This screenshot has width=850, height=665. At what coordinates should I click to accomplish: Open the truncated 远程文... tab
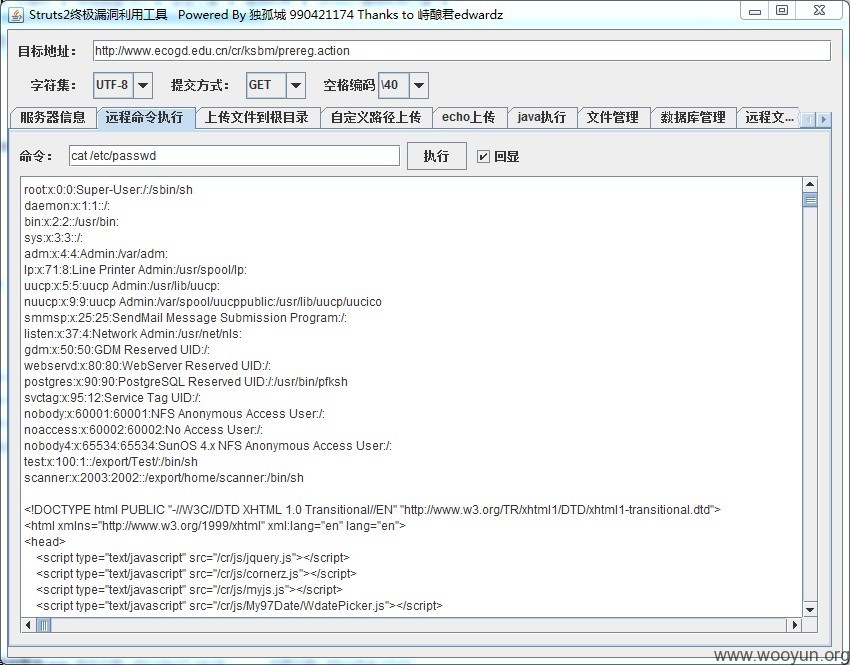pos(769,118)
